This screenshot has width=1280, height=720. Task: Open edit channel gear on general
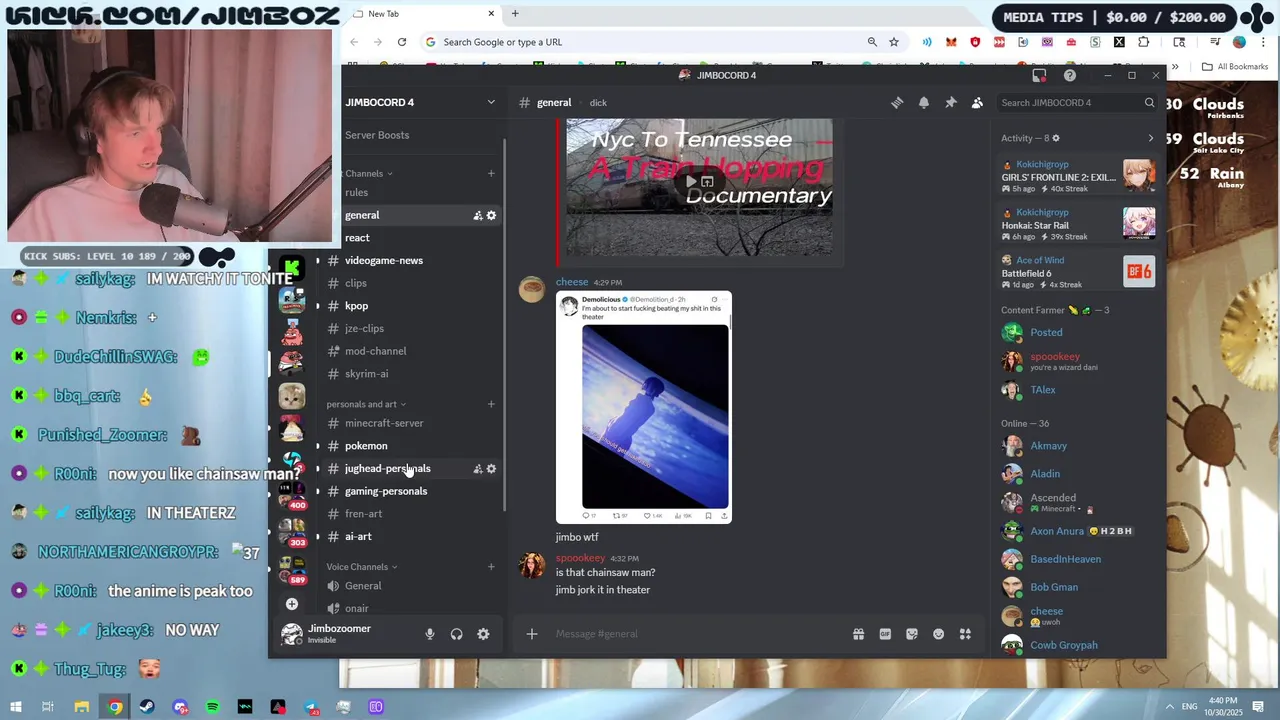pos(491,216)
